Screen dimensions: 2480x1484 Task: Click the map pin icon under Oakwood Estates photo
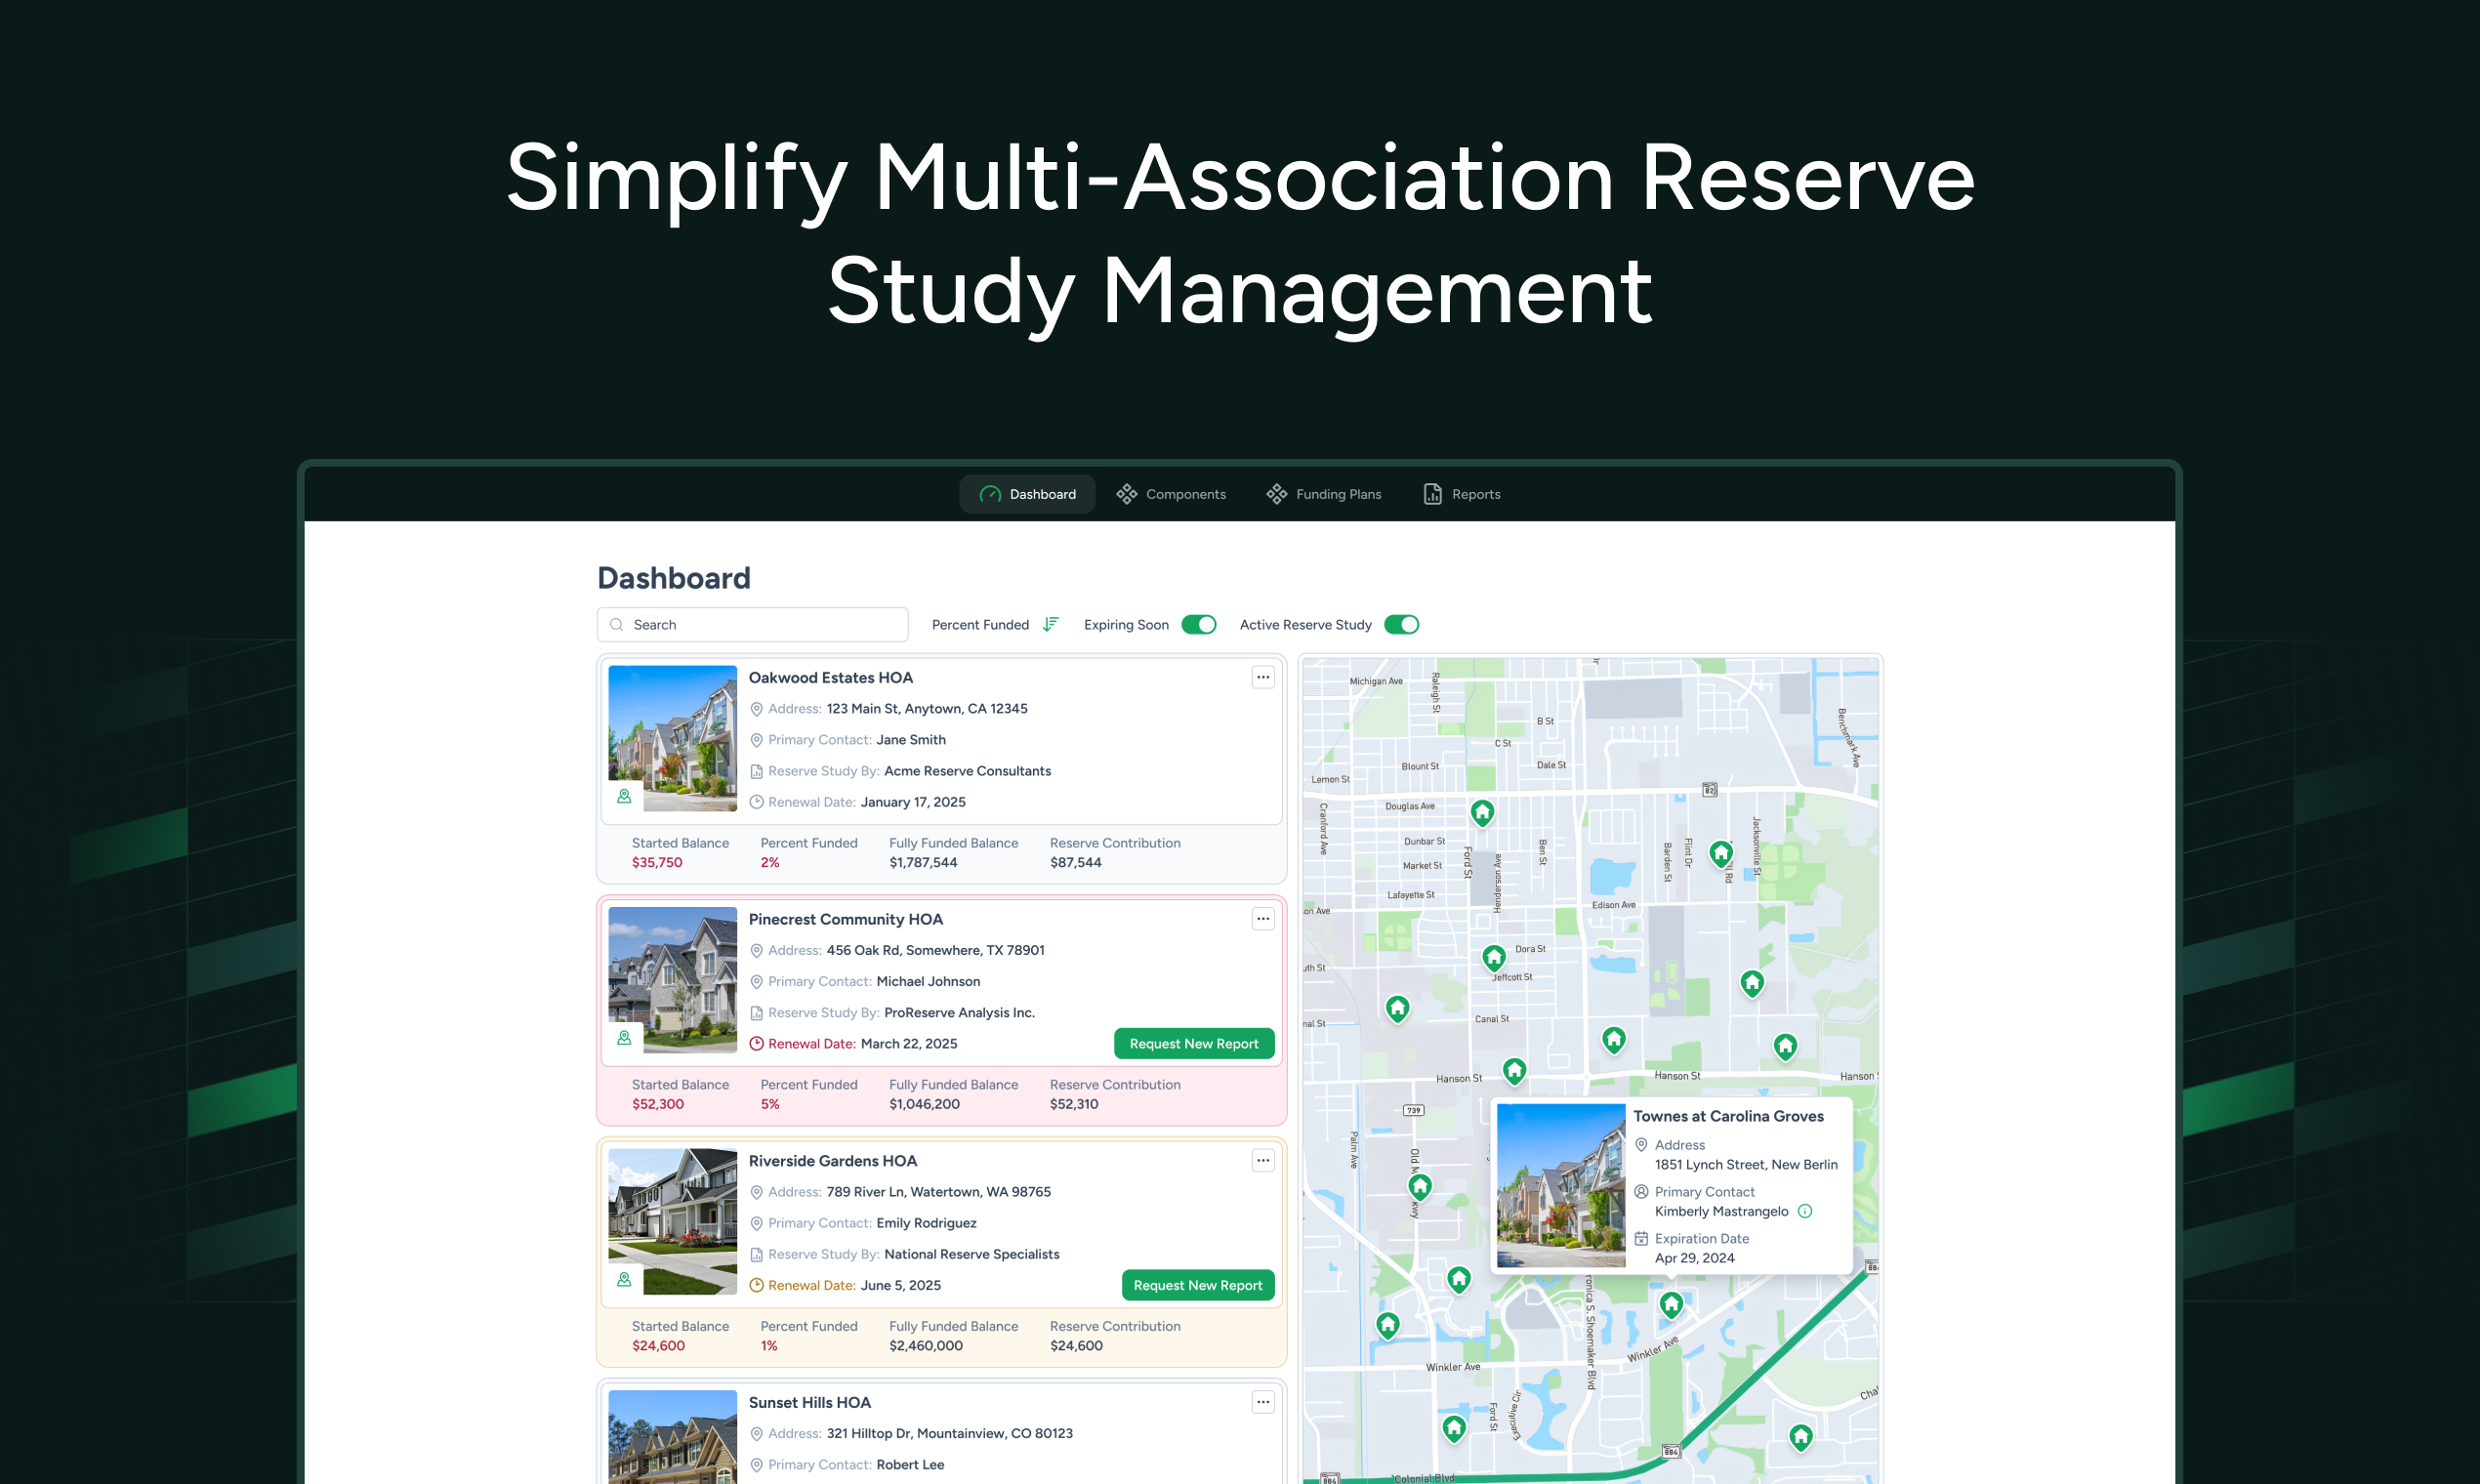(624, 796)
